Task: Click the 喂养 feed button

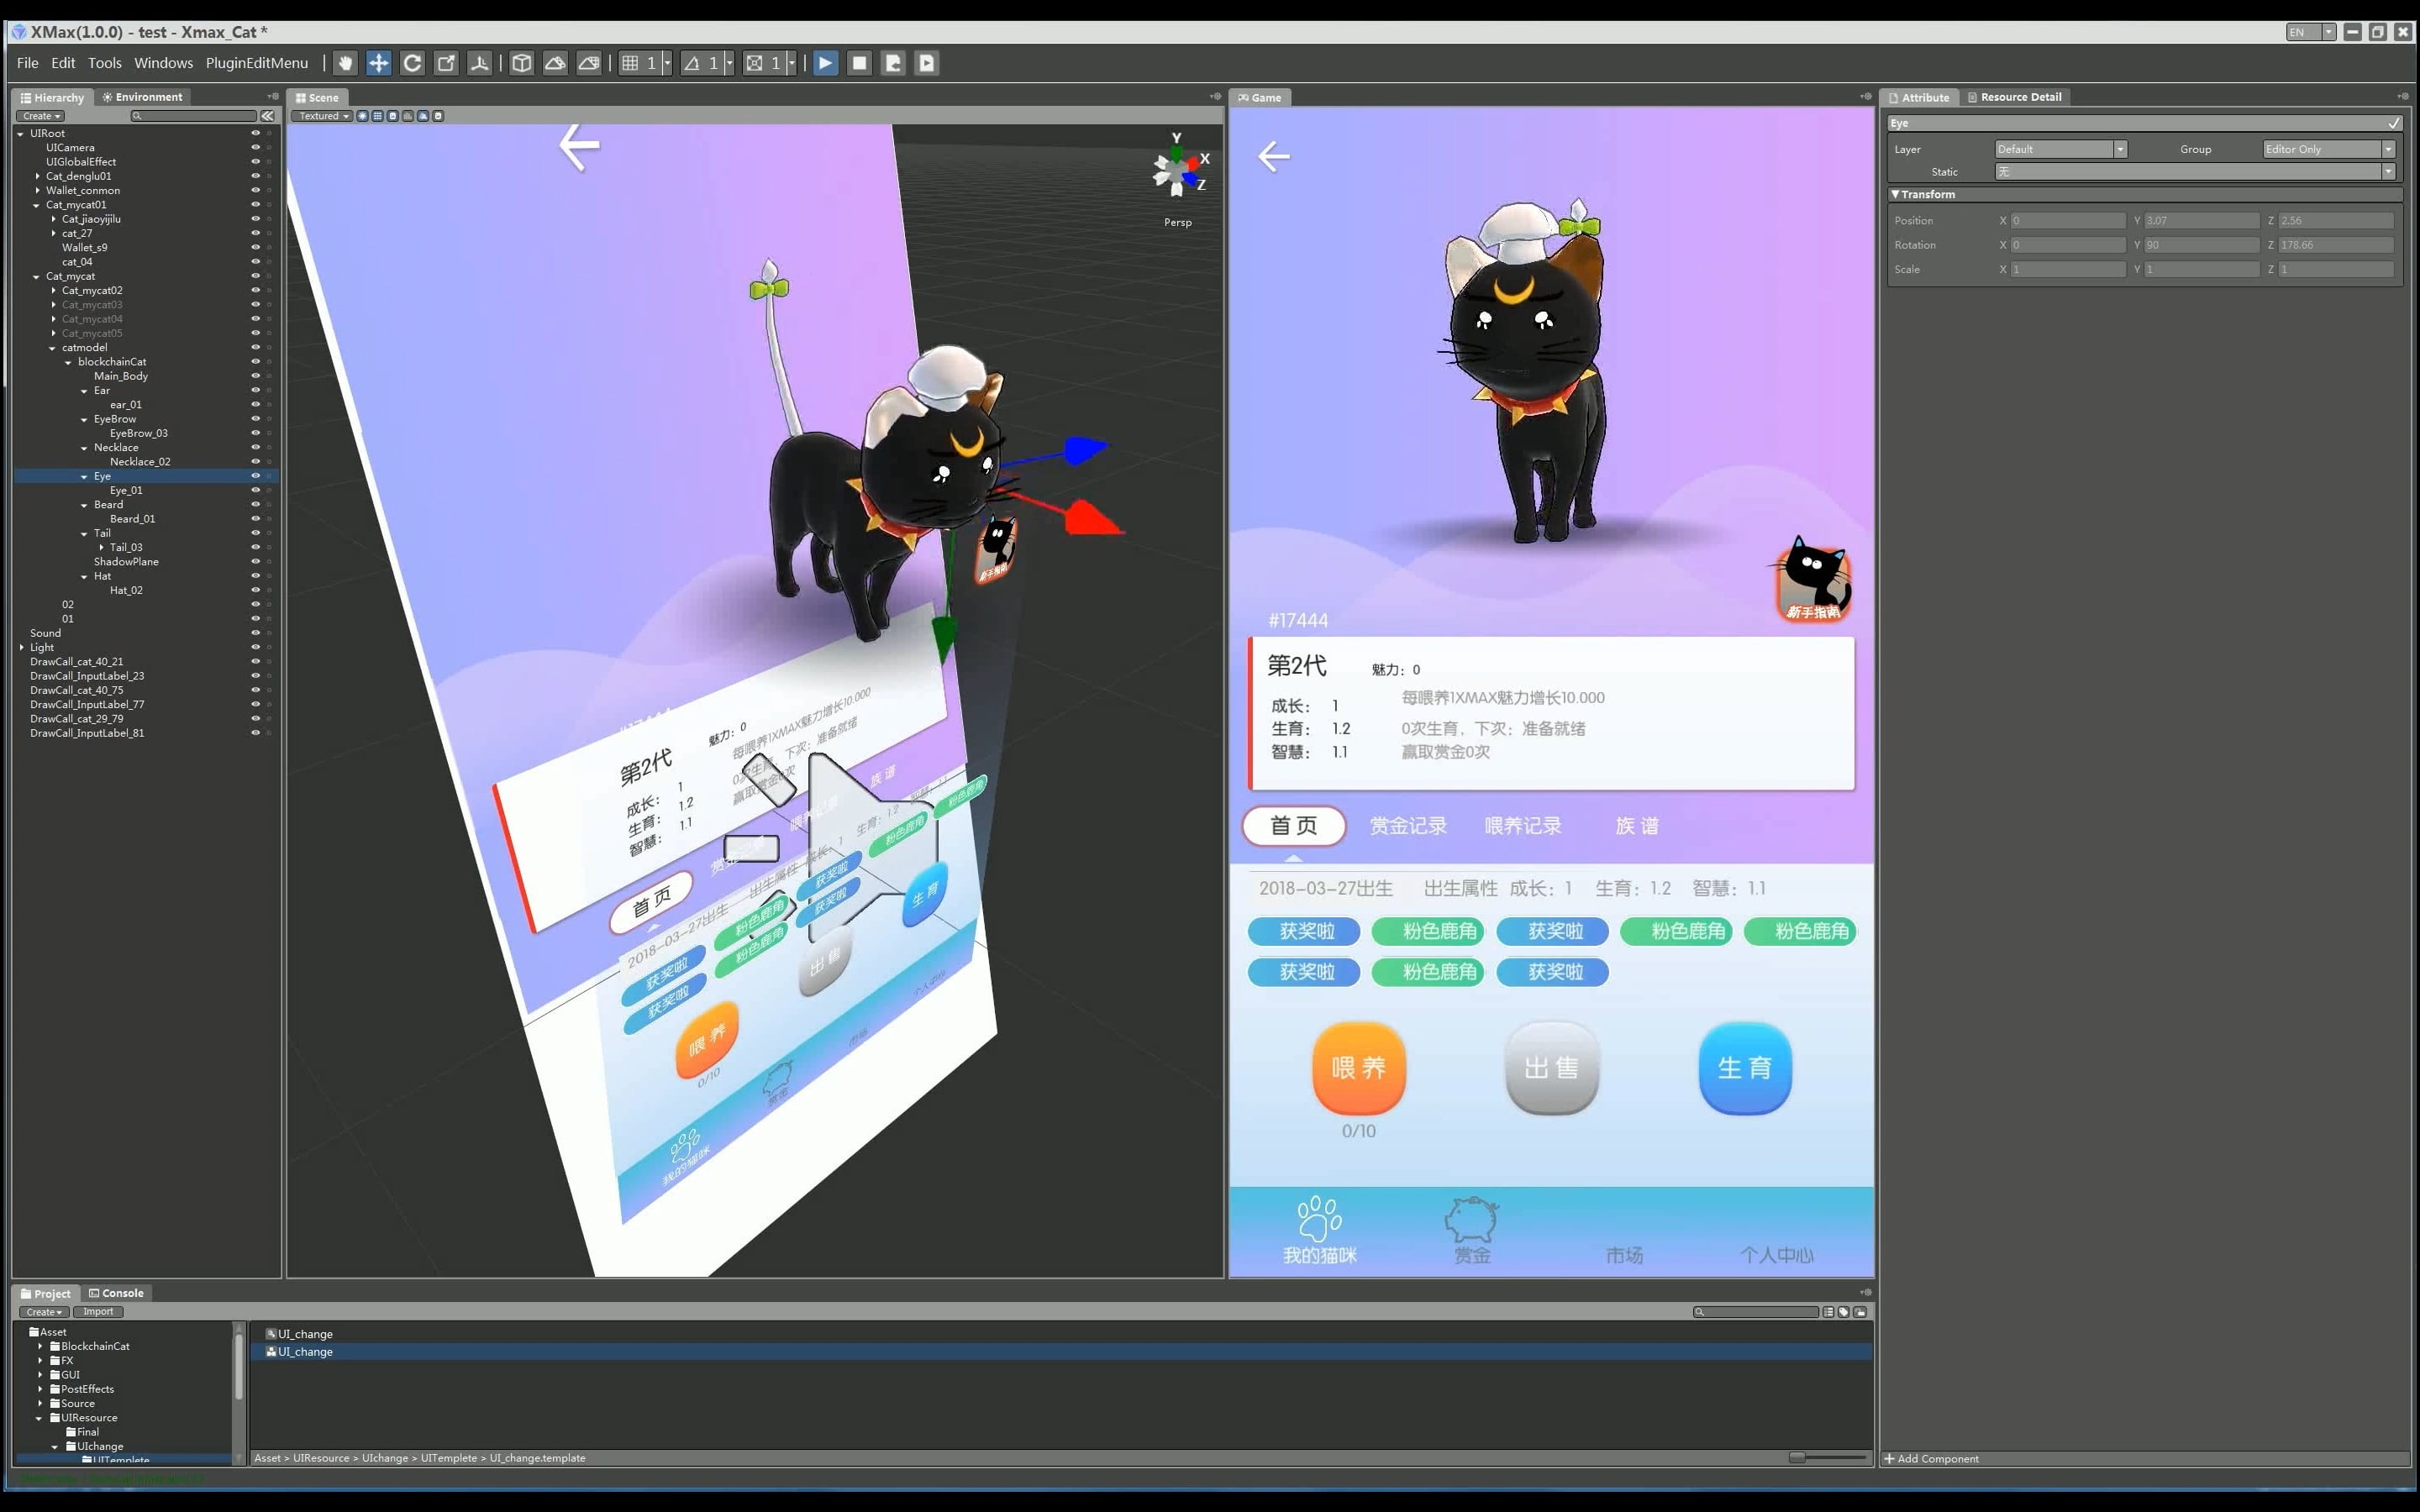Action: 1358,1068
